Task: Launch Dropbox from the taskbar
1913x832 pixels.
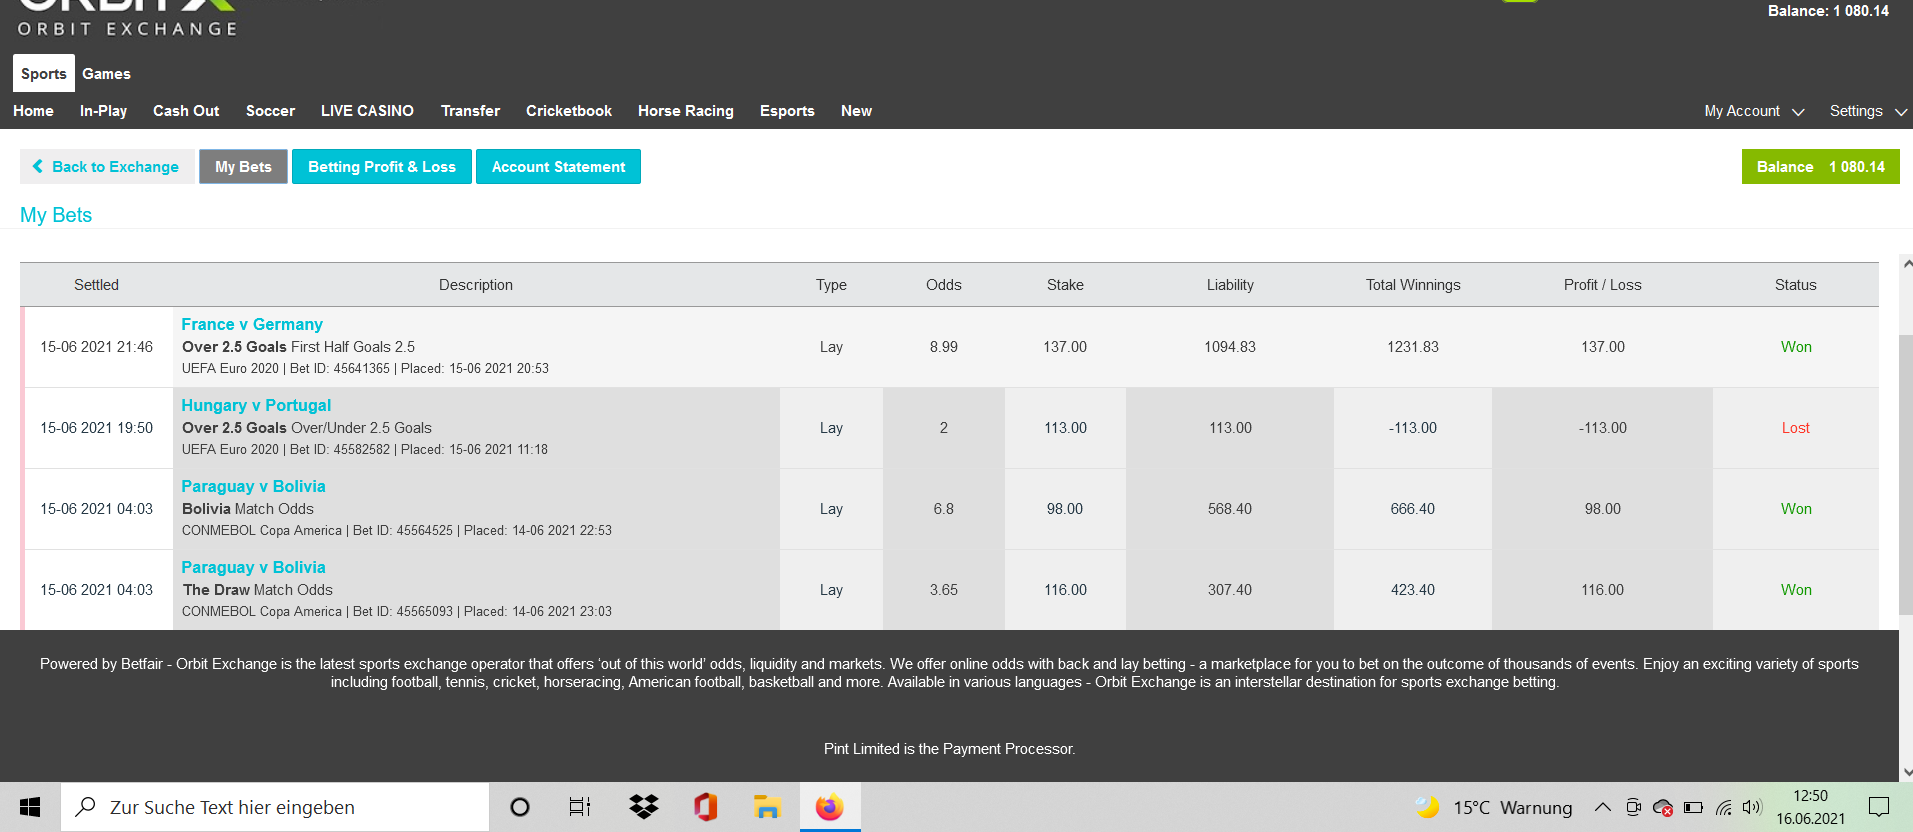Action: (644, 807)
